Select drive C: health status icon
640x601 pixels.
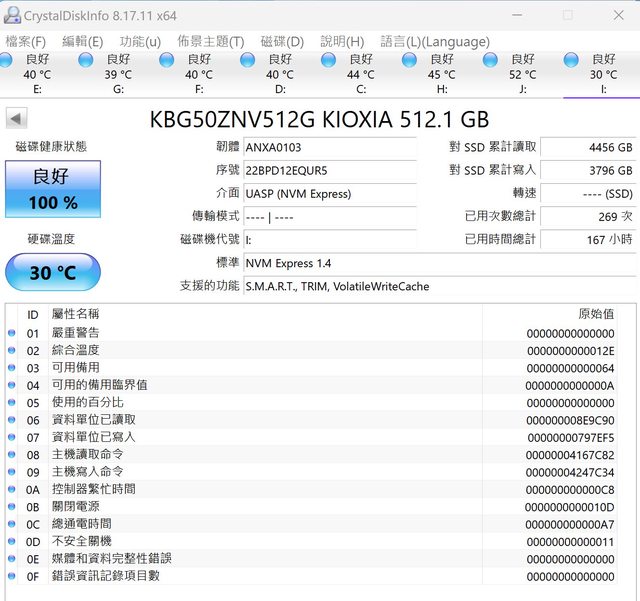pyautogui.click(x=328, y=60)
